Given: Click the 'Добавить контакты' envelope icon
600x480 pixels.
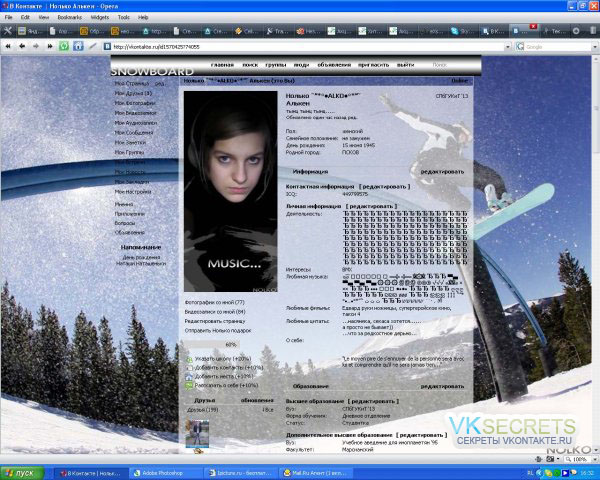Looking at the screenshot, I should 189,368.
